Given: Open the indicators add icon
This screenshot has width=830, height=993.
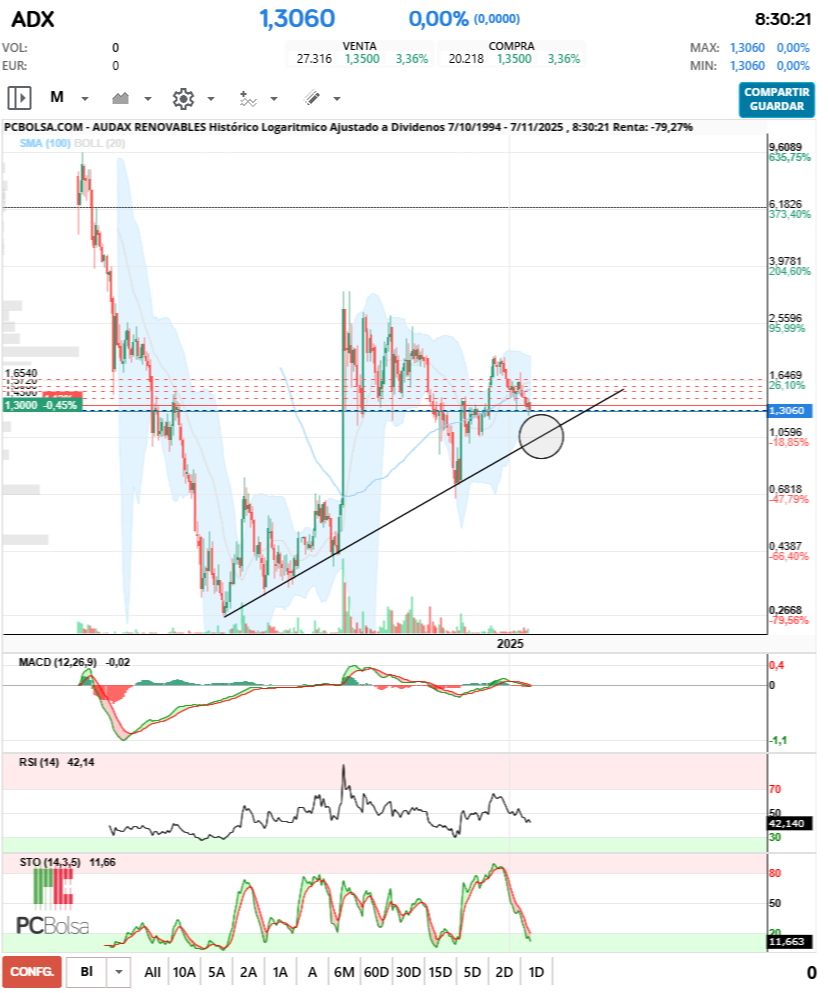Looking at the screenshot, I should click(248, 98).
